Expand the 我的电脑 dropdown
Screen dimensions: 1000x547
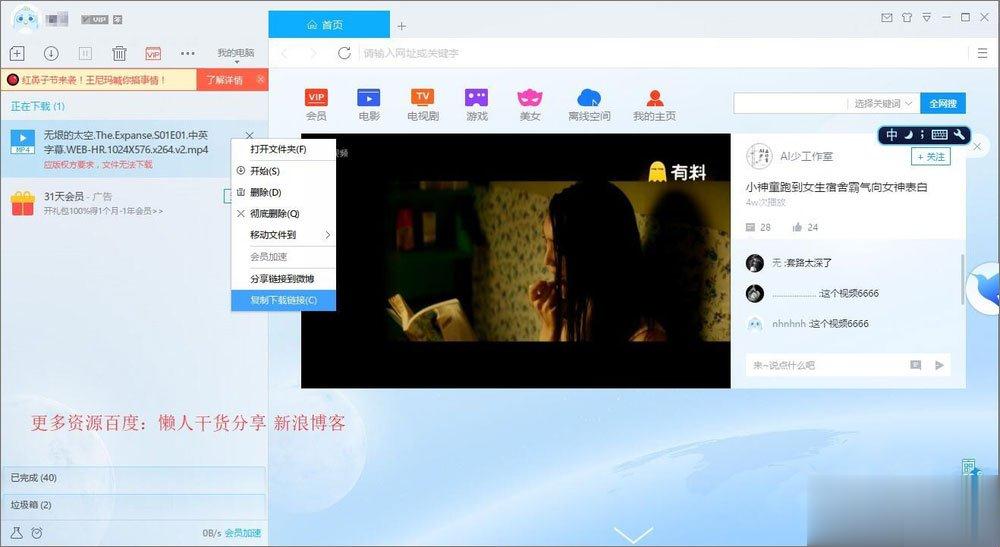236,54
